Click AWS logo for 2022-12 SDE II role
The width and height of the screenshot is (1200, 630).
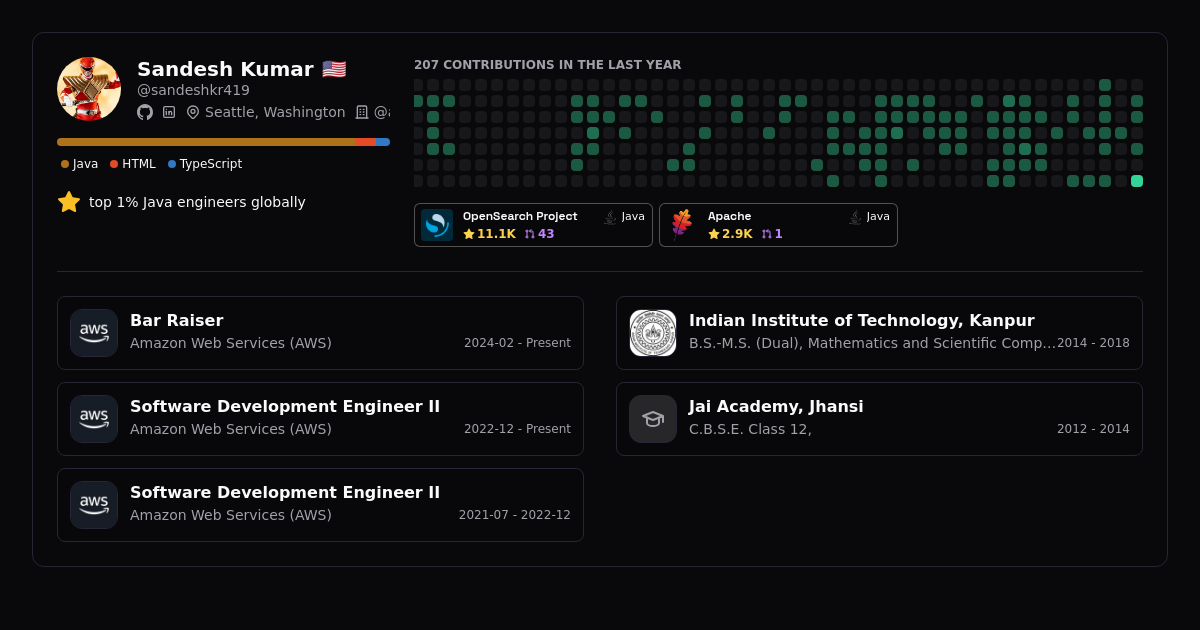pyautogui.click(x=94, y=419)
